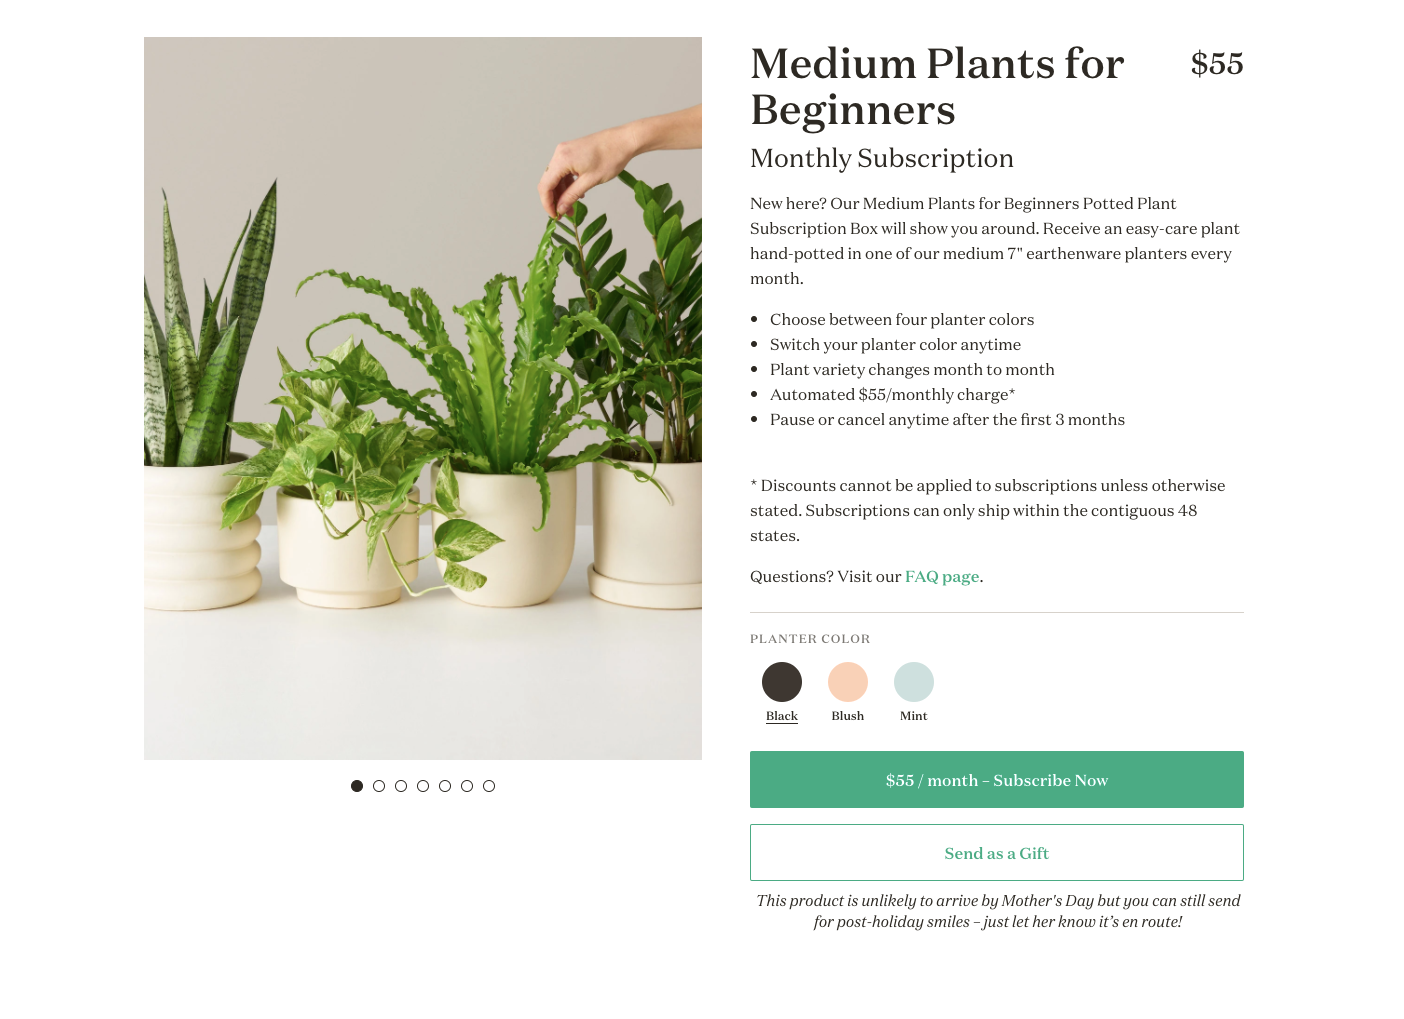
Task: Show the third carousel image dot
Action: 401,786
